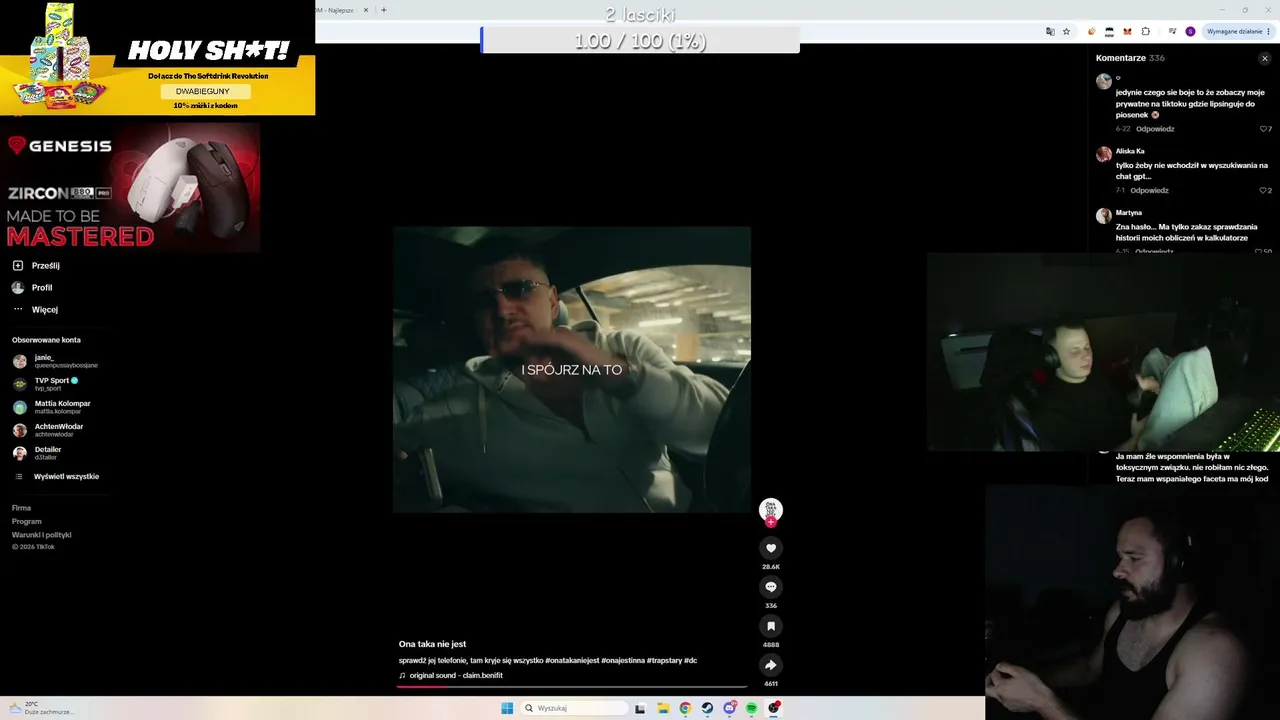This screenshot has height=720, width=1280.
Task: Save the video with the bookmark icon
Action: click(770, 626)
